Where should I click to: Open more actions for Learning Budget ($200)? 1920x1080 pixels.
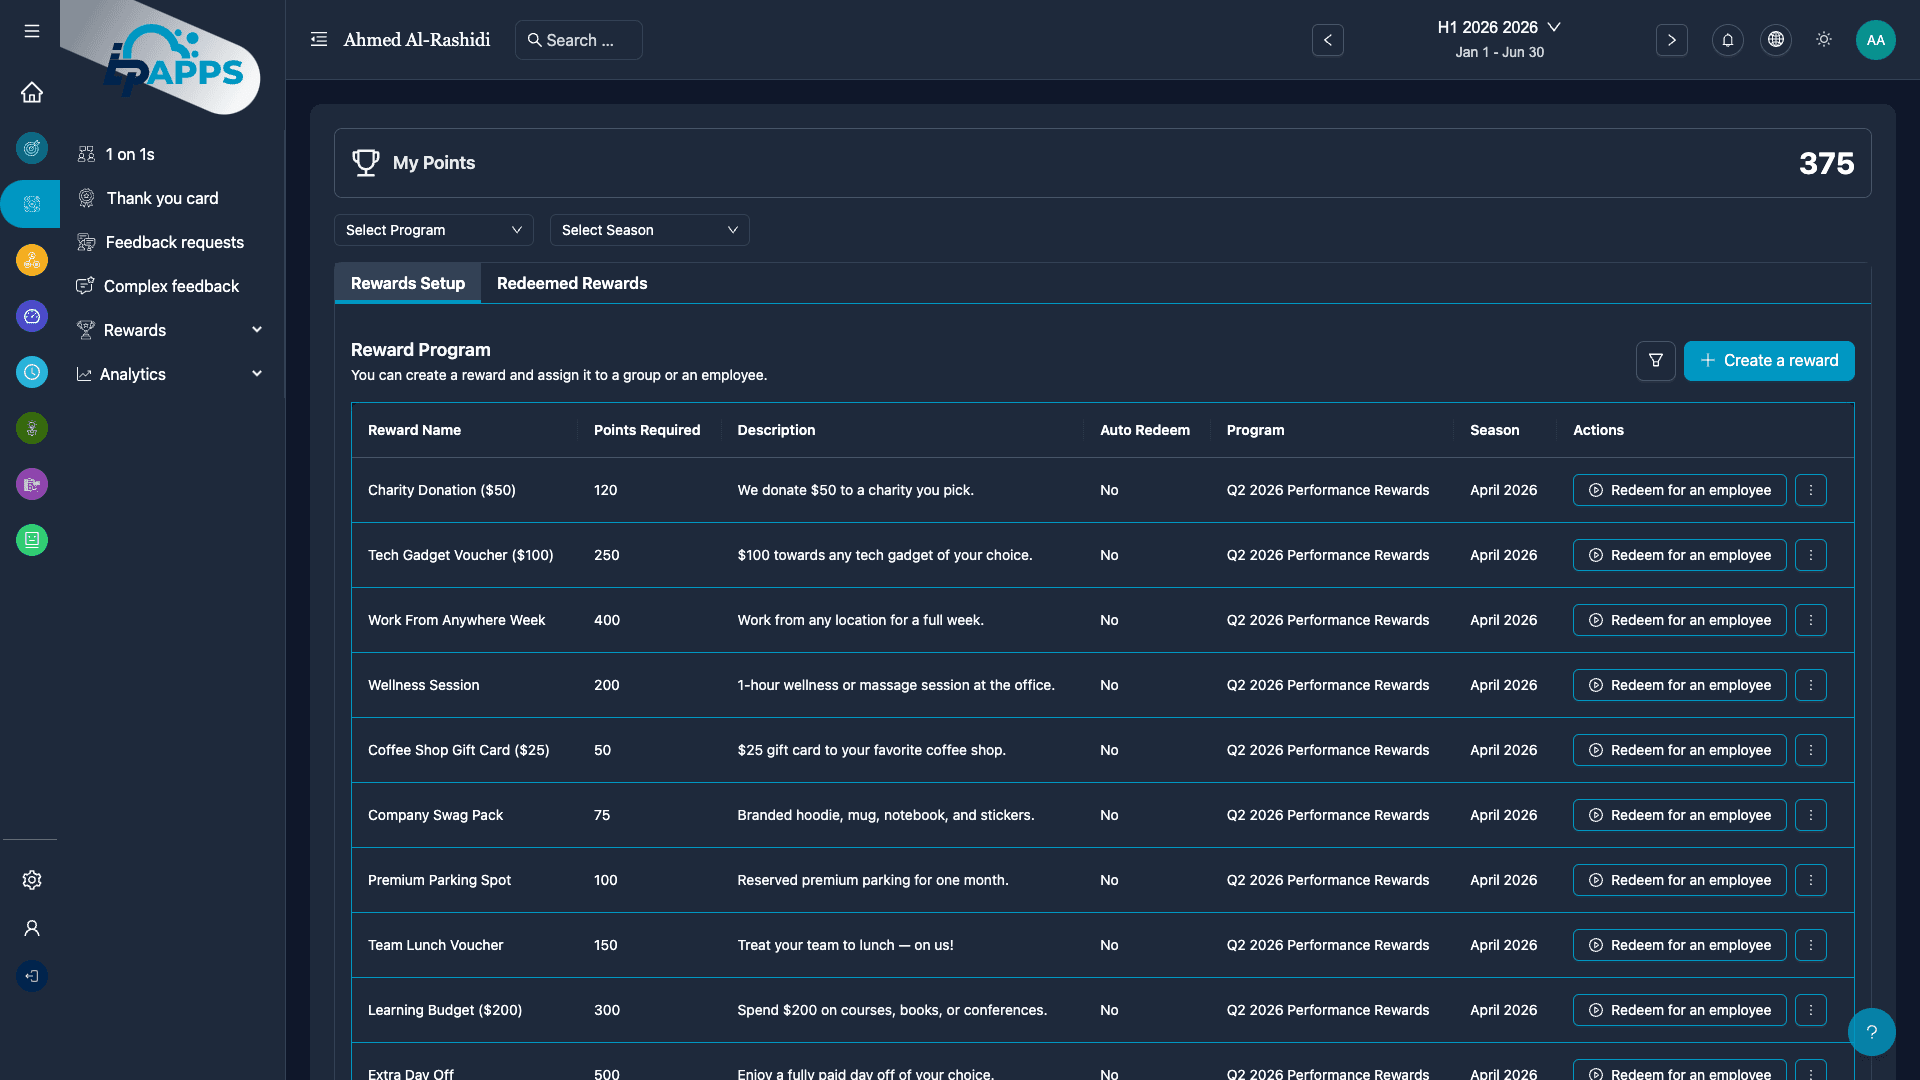pyautogui.click(x=1811, y=1010)
